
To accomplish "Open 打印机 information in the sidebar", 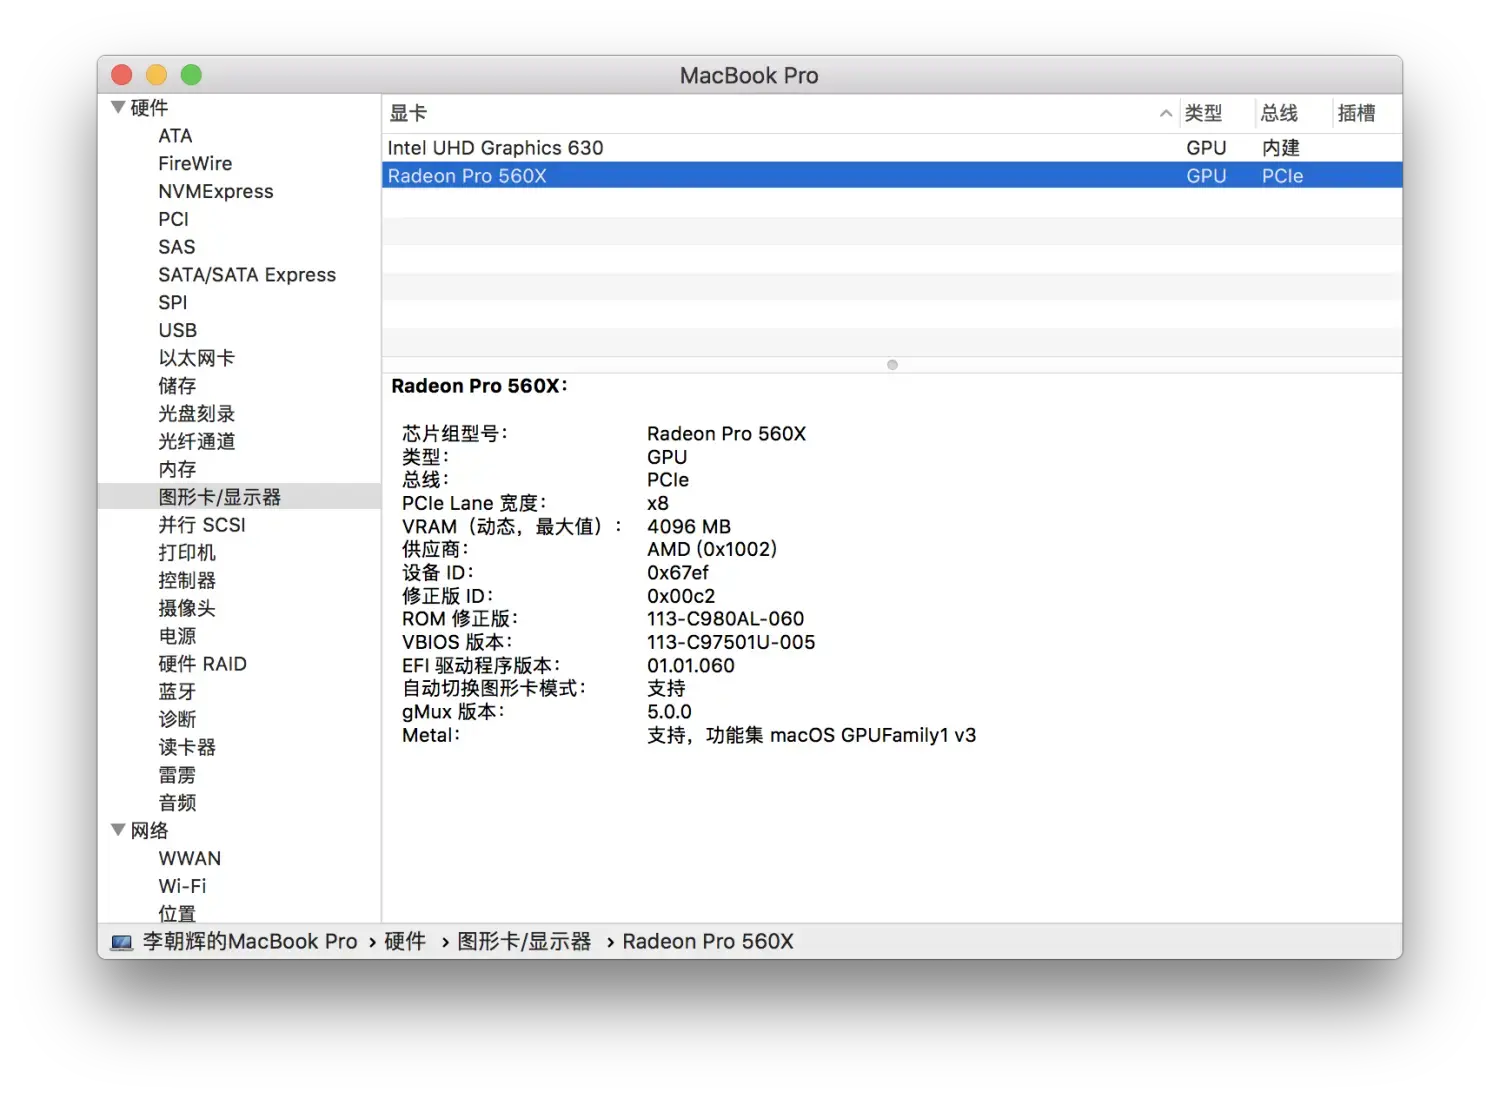I will click(x=186, y=552).
